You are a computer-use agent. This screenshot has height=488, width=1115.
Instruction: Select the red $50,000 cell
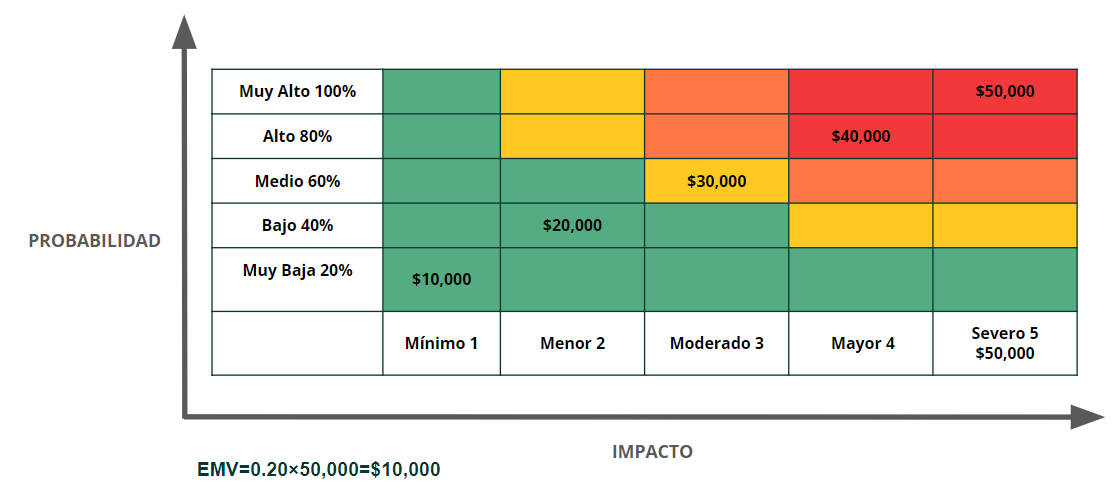pos(1005,91)
